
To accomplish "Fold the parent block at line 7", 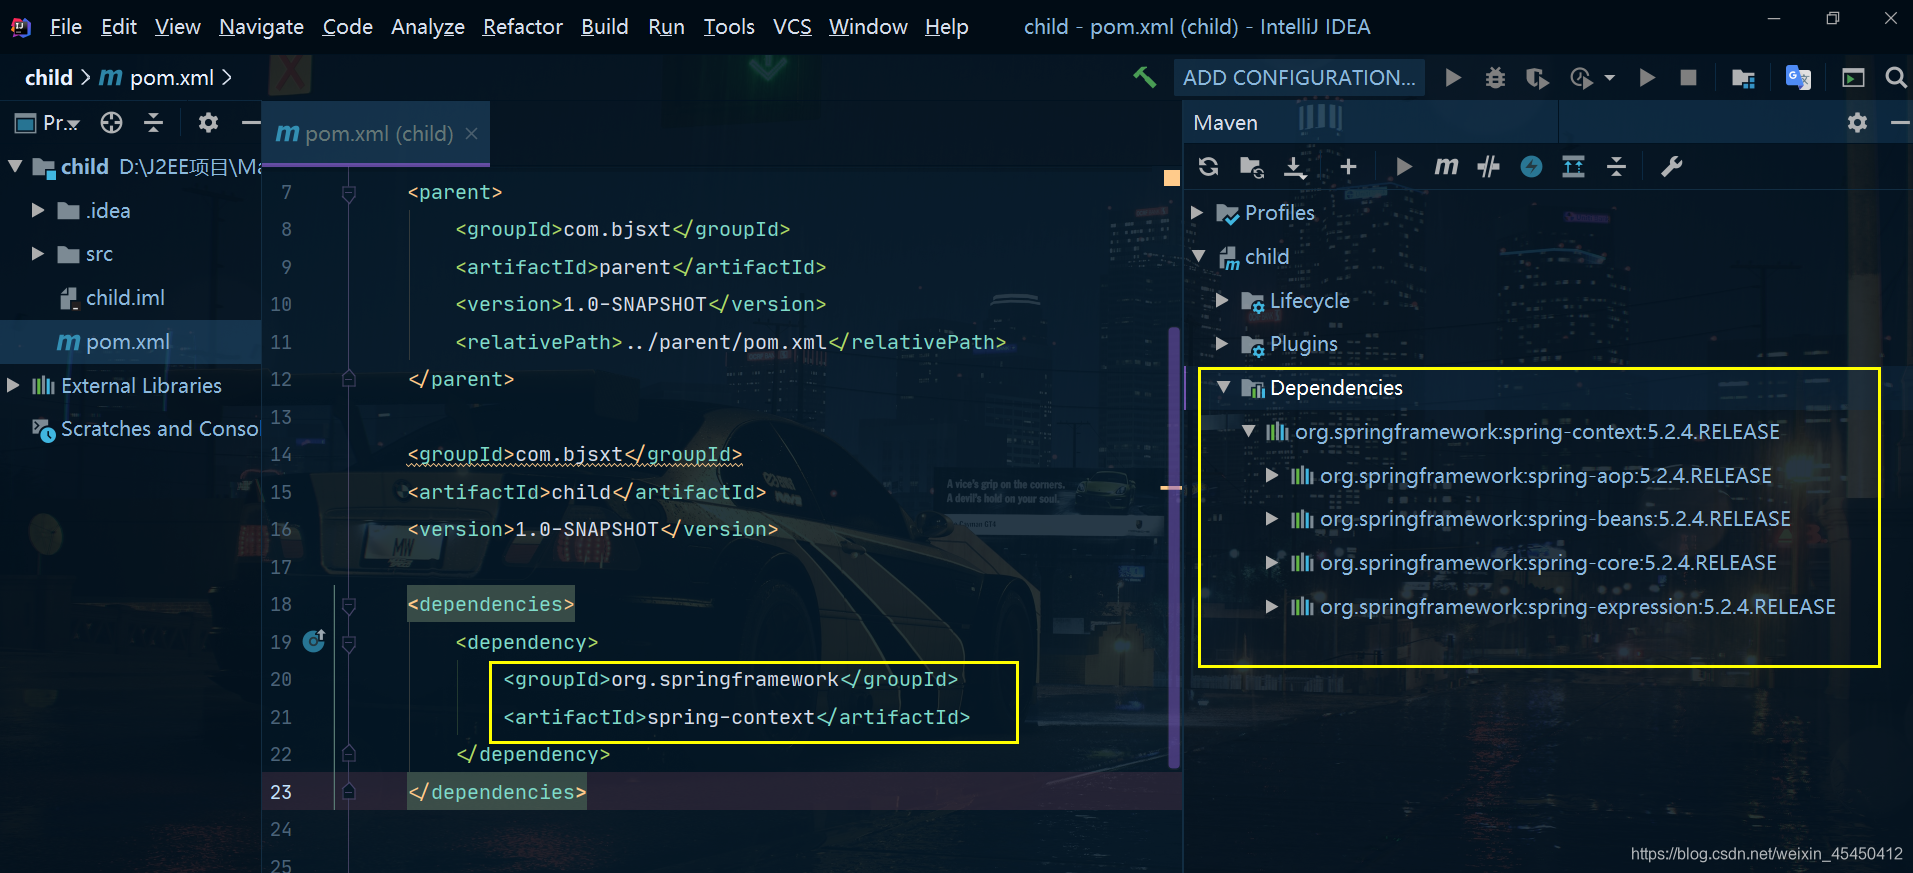I will (348, 192).
